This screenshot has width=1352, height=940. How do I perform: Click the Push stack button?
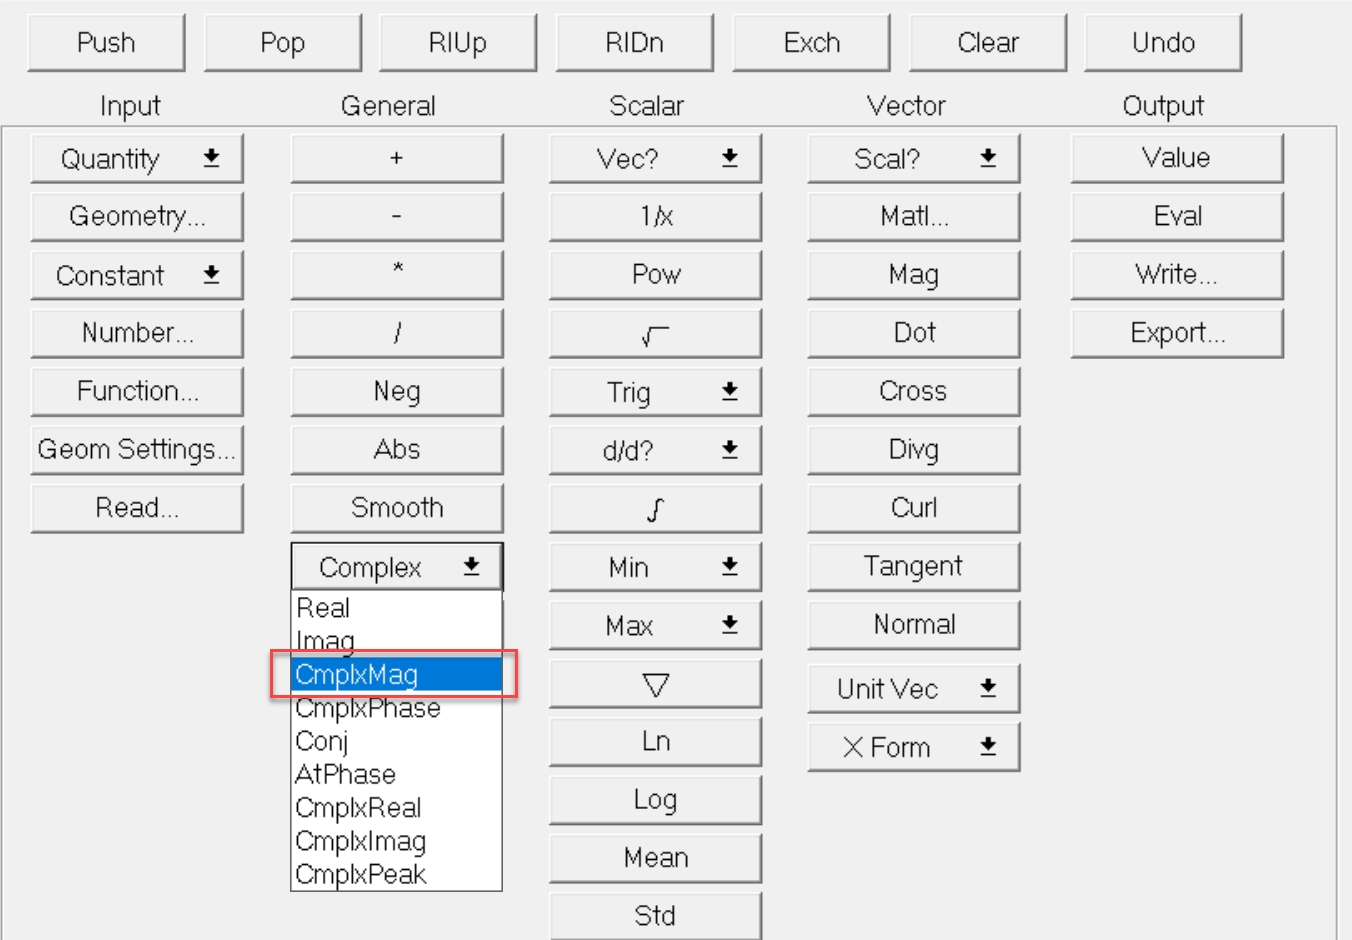[x=106, y=43]
